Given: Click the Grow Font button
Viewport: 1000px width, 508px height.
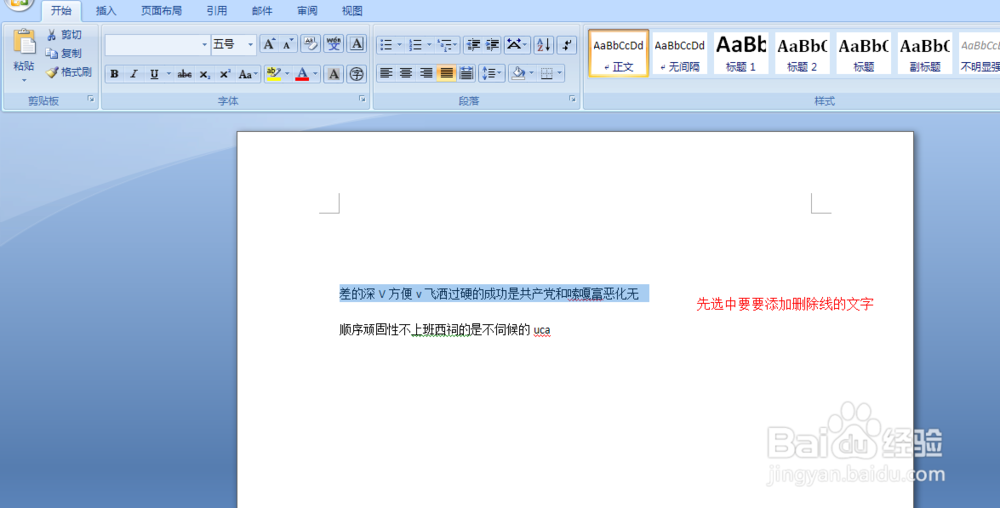Looking at the screenshot, I should pos(269,44).
